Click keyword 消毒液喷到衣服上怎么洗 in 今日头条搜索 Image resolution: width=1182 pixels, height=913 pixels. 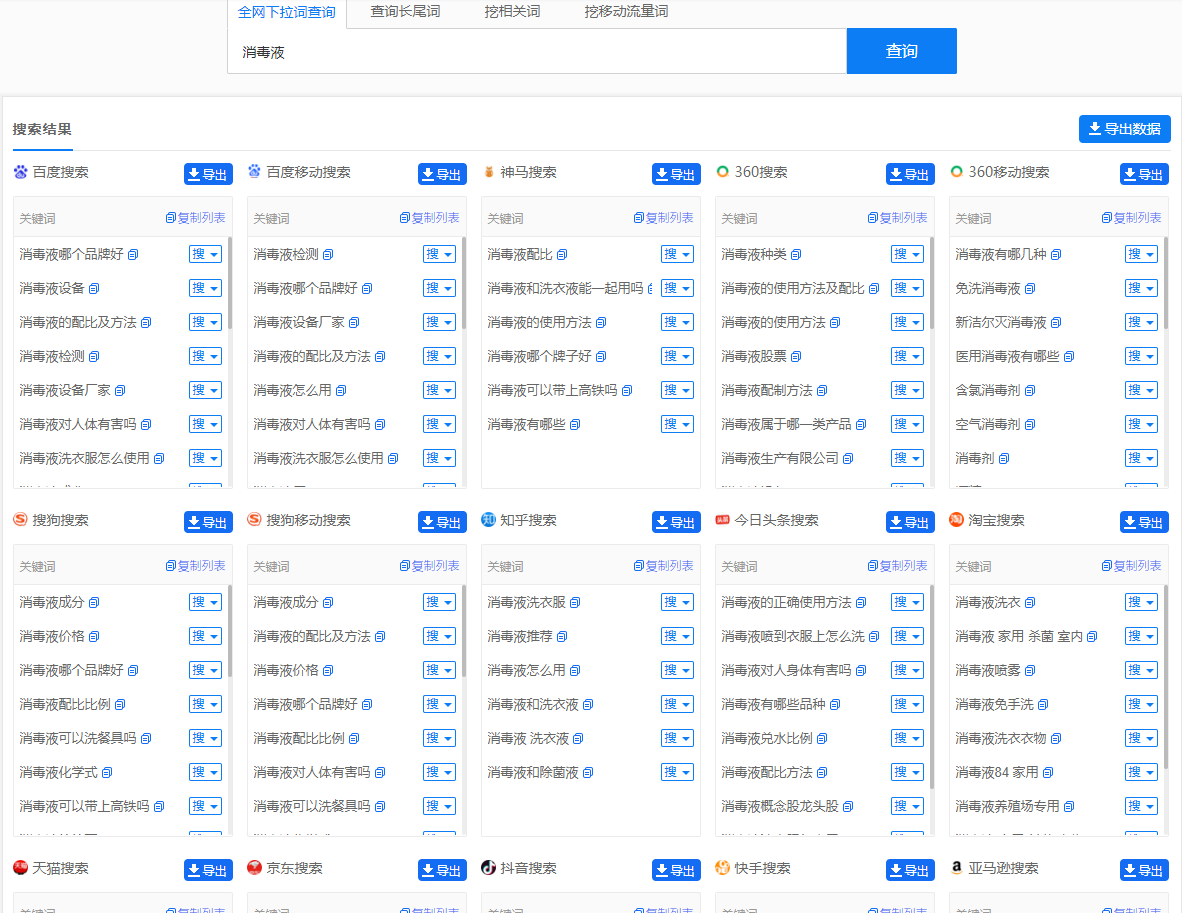tap(792, 637)
